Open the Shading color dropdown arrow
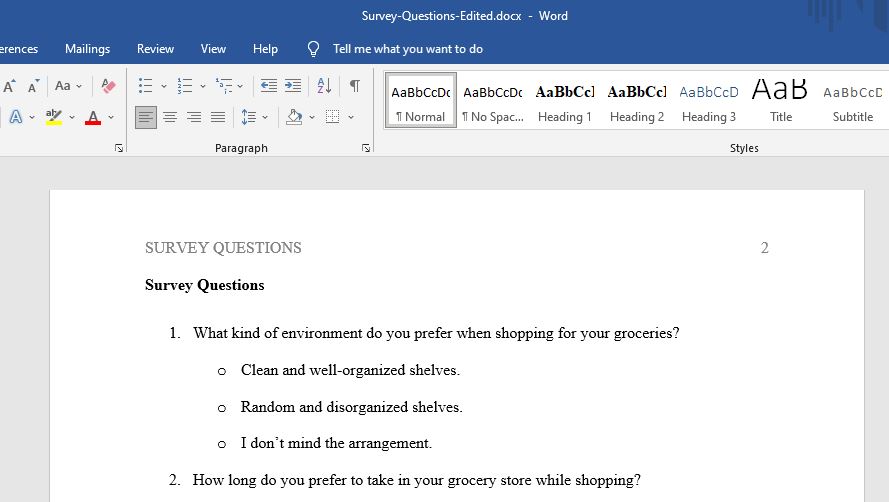 pyautogui.click(x=312, y=117)
